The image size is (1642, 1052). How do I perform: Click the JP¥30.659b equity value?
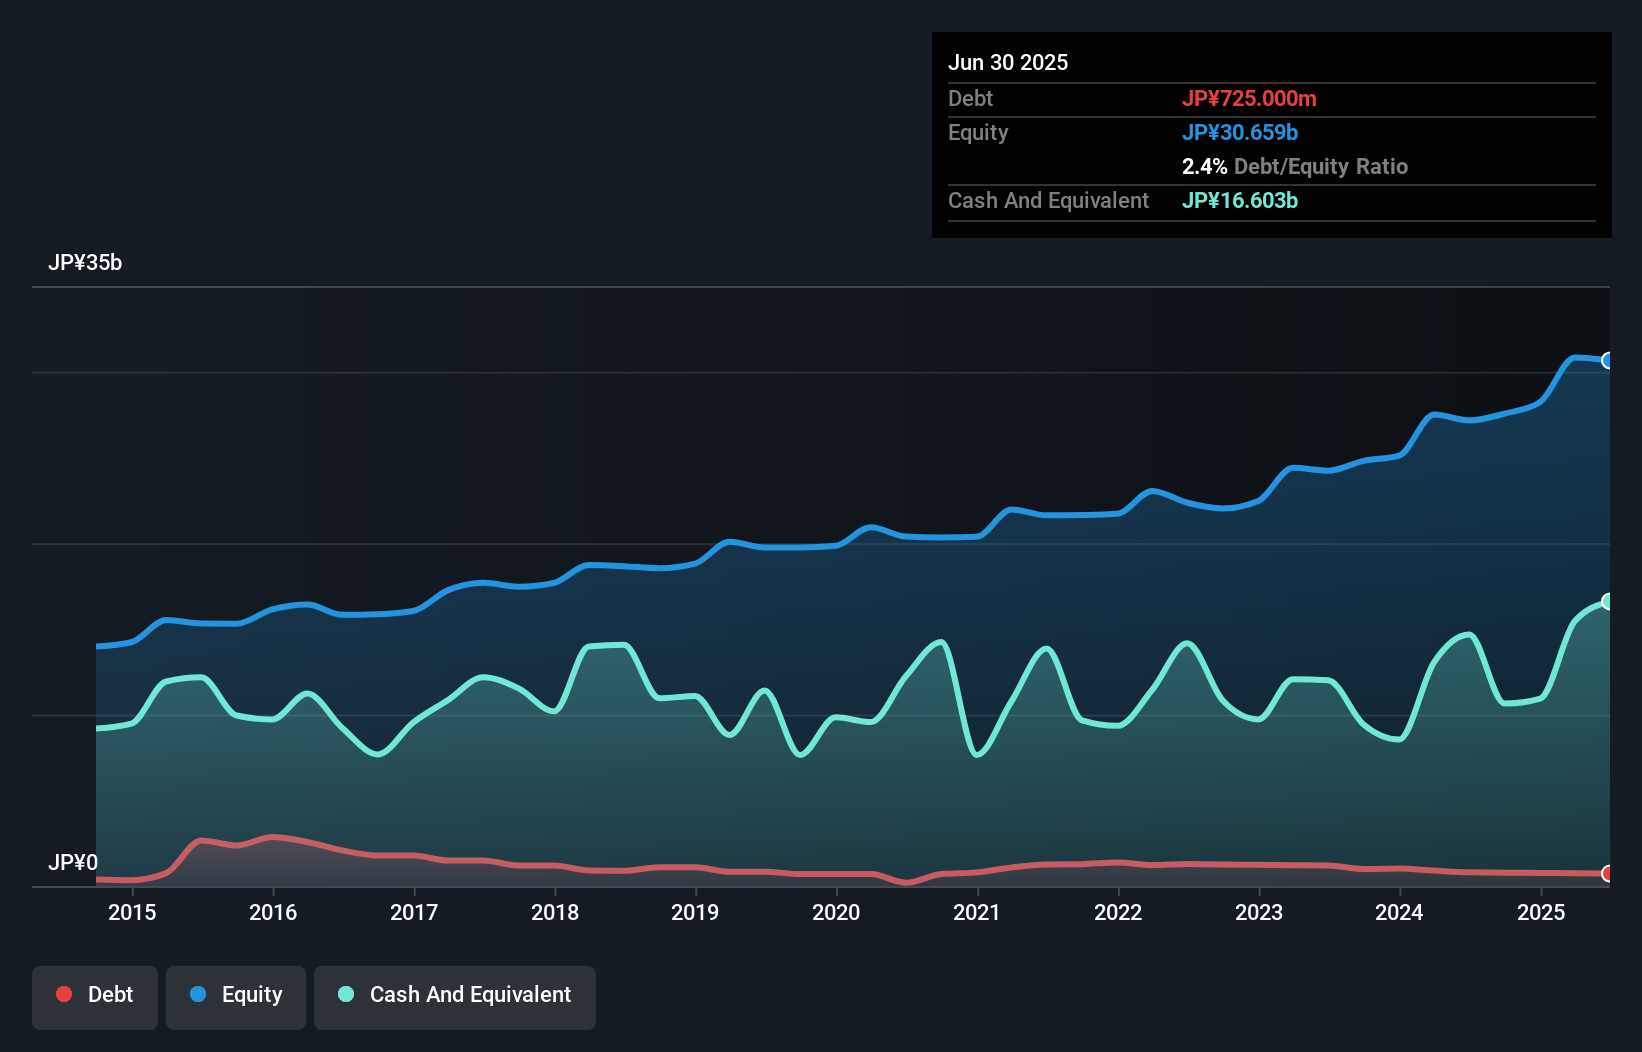[1240, 132]
